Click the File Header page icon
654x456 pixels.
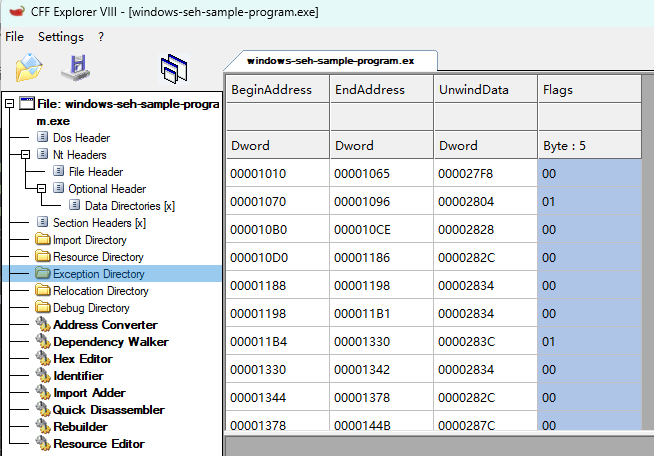tap(58, 171)
